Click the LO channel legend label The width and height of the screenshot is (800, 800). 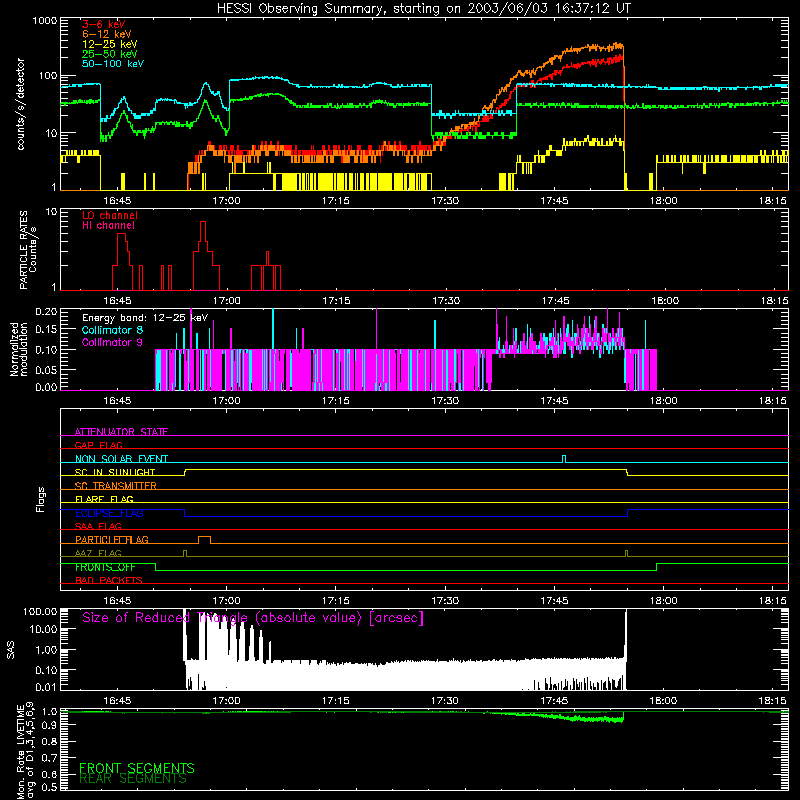pyautogui.click(x=110, y=215)
